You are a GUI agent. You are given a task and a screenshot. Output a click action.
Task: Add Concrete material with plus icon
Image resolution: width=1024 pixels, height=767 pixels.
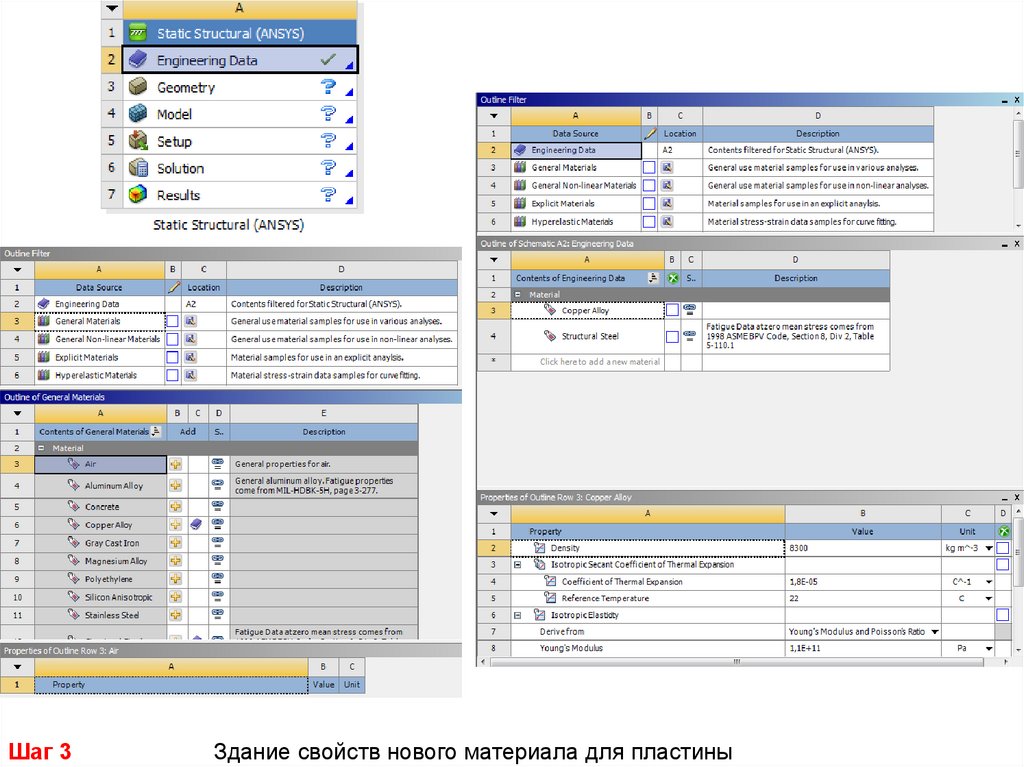[176, 506]
